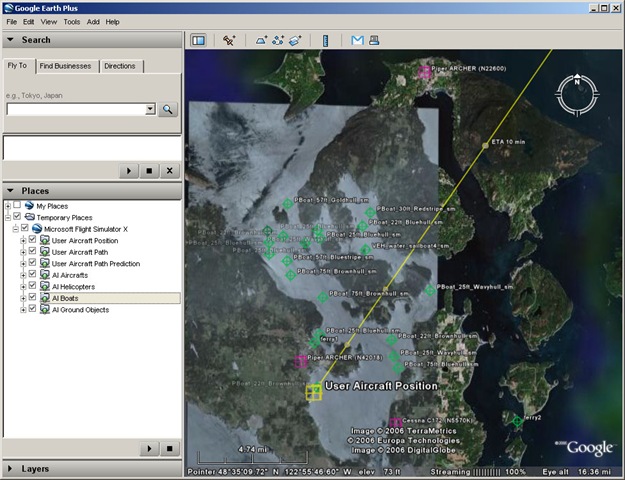Click the Print icon in the toolbar
The height and width of the screenshot is (480, 625).
(374, 40)
